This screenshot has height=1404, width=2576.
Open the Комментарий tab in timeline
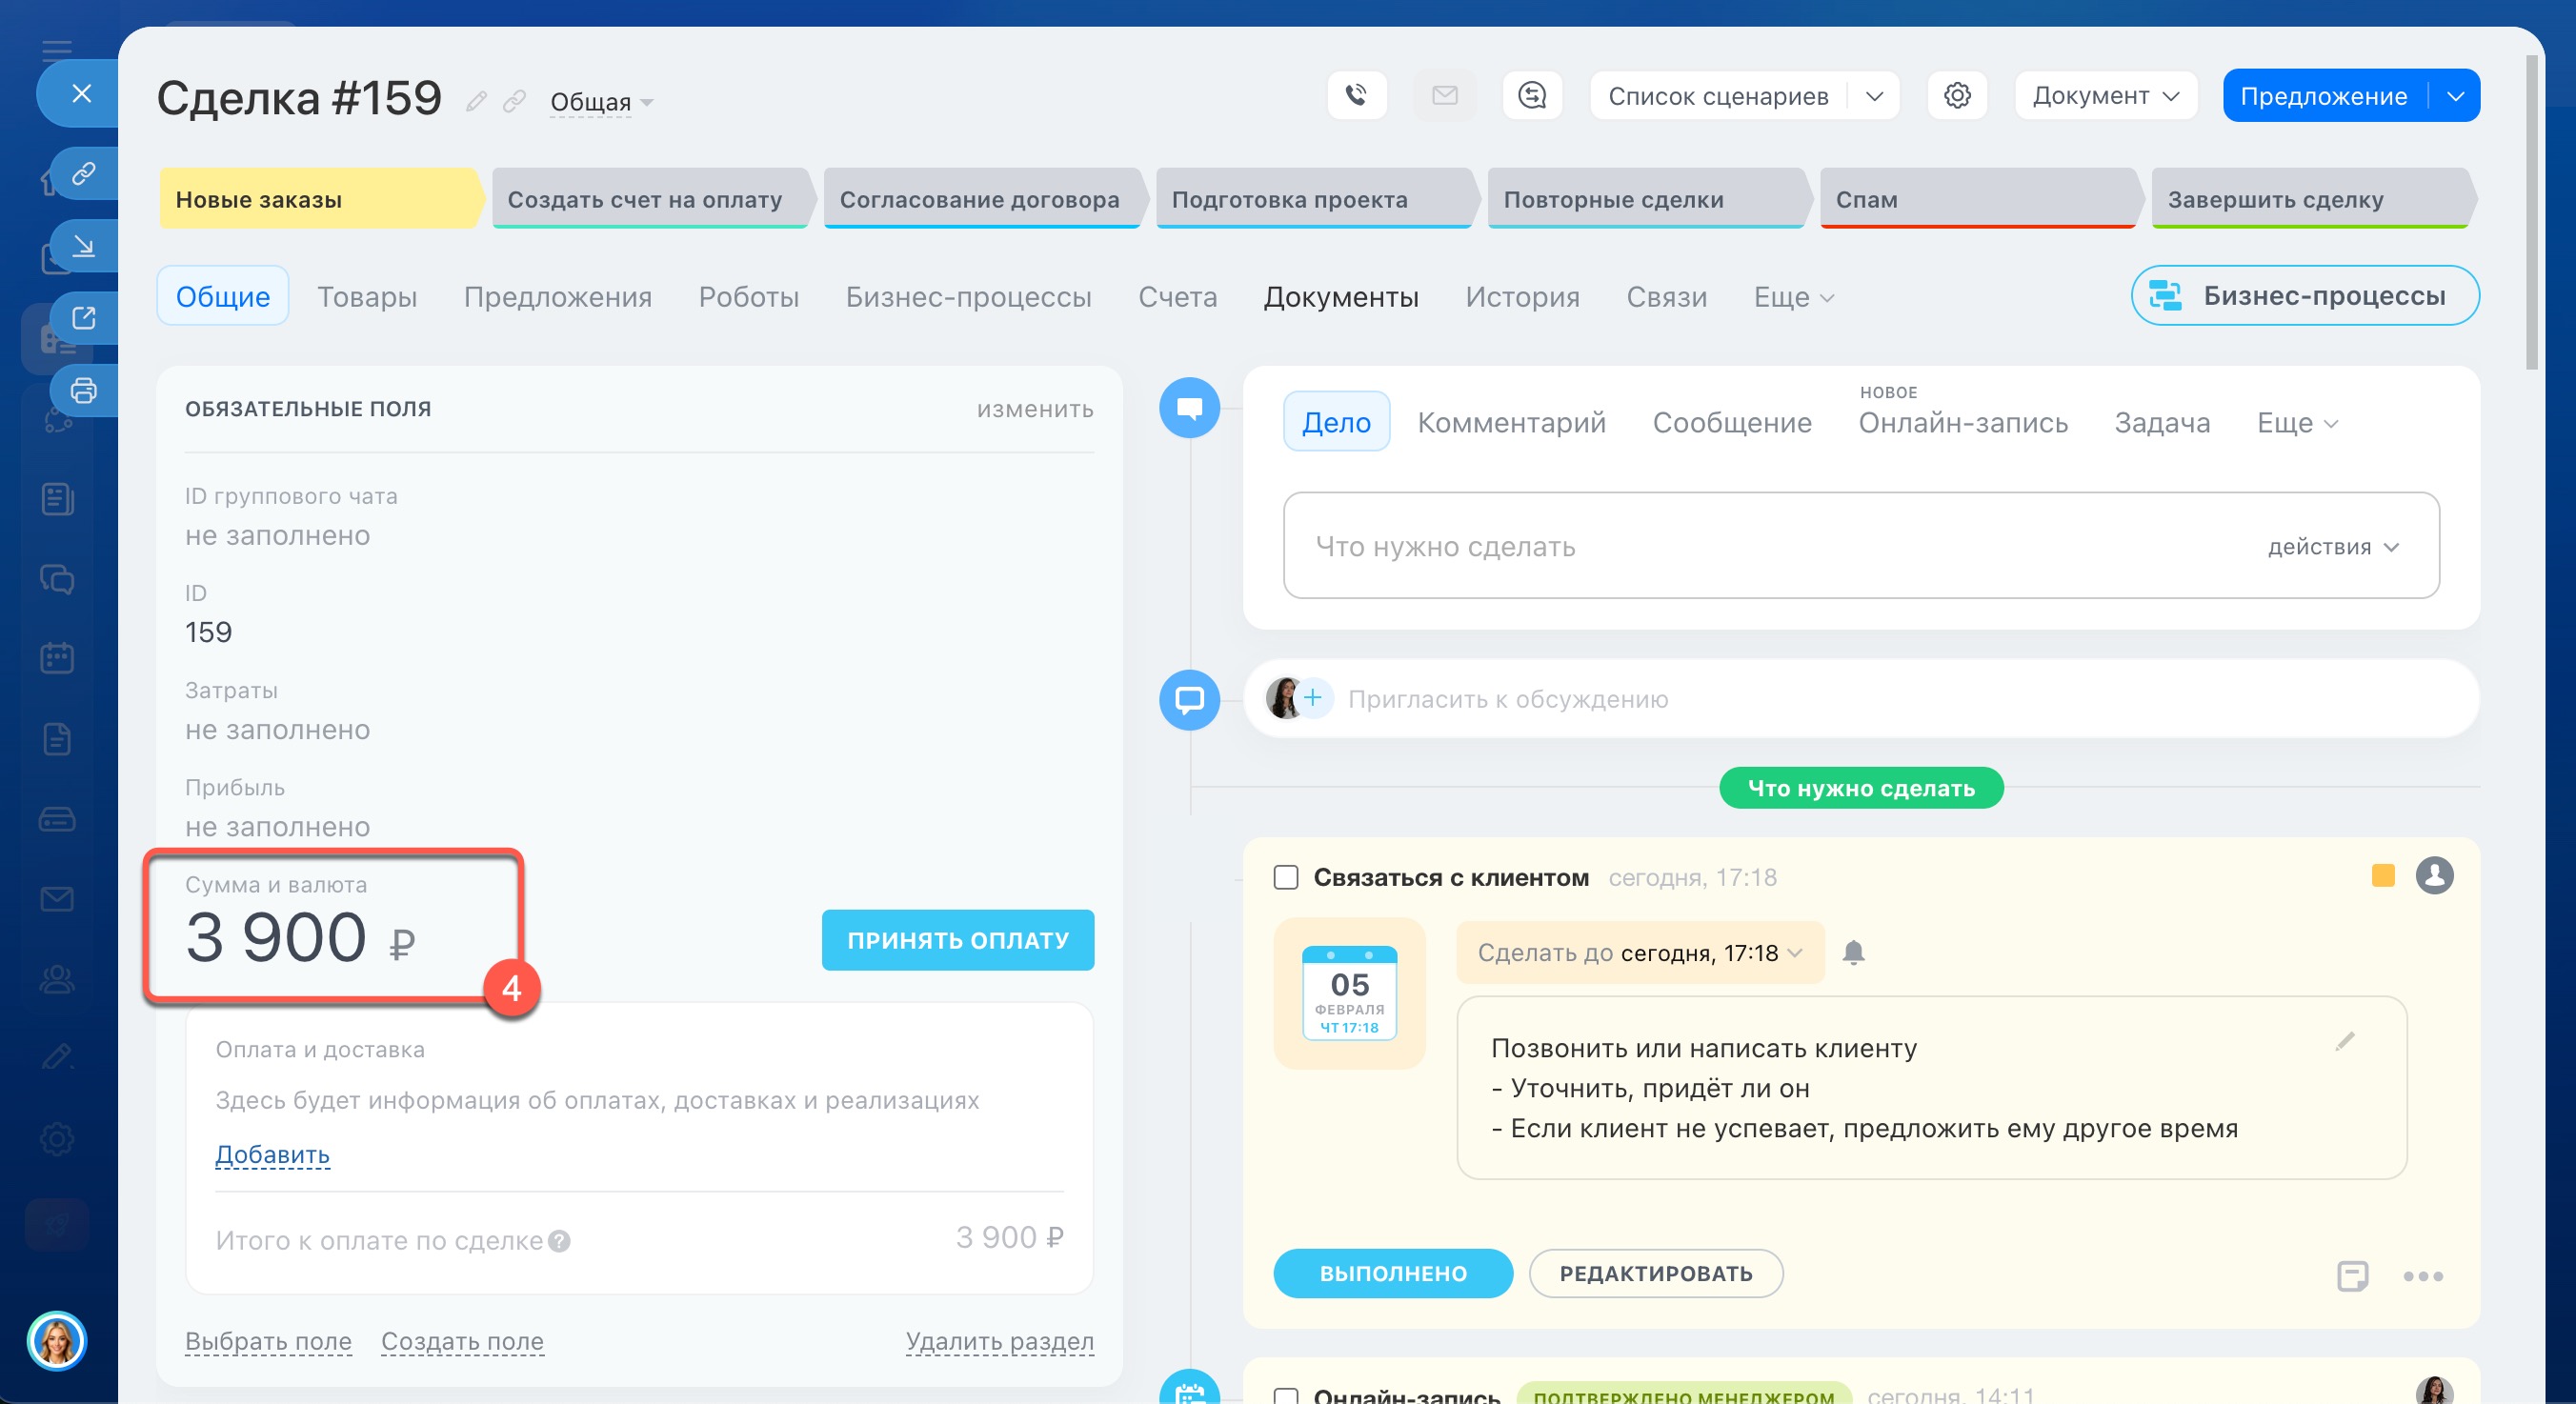point(1511,423)
